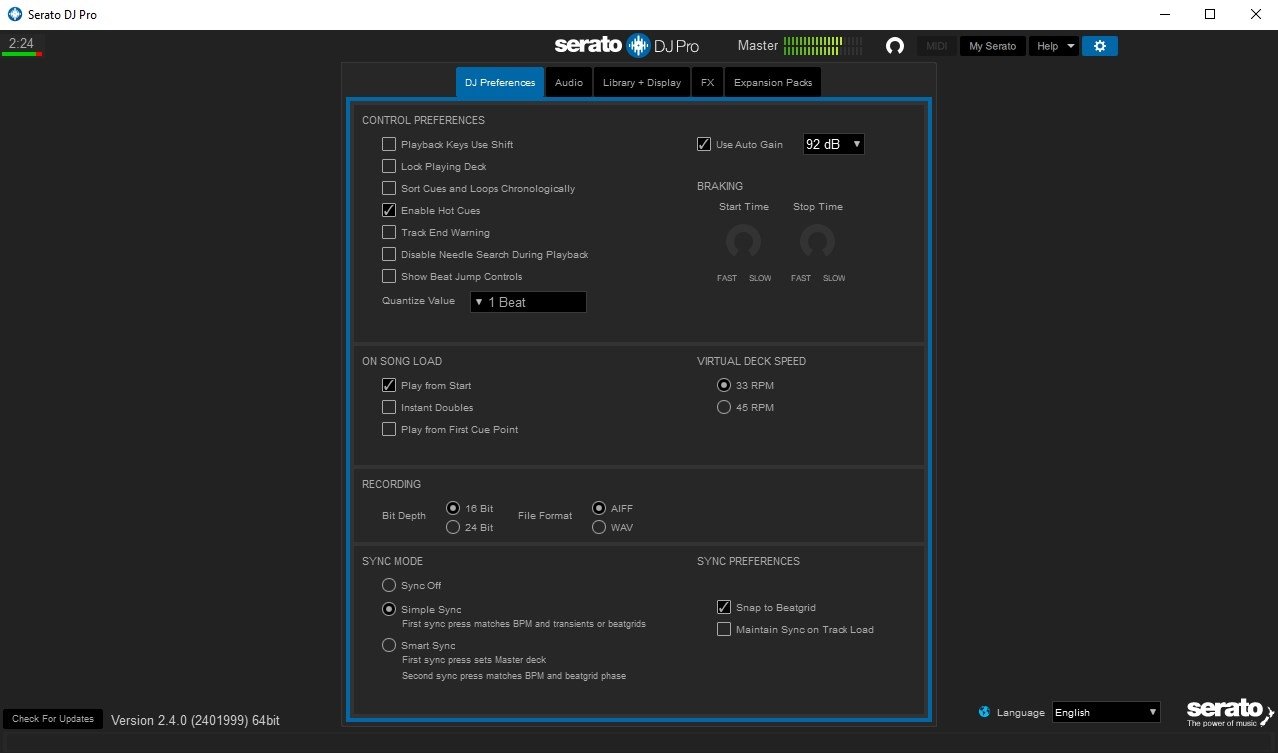Uncheck Play from Start

[x=389, y=385]
